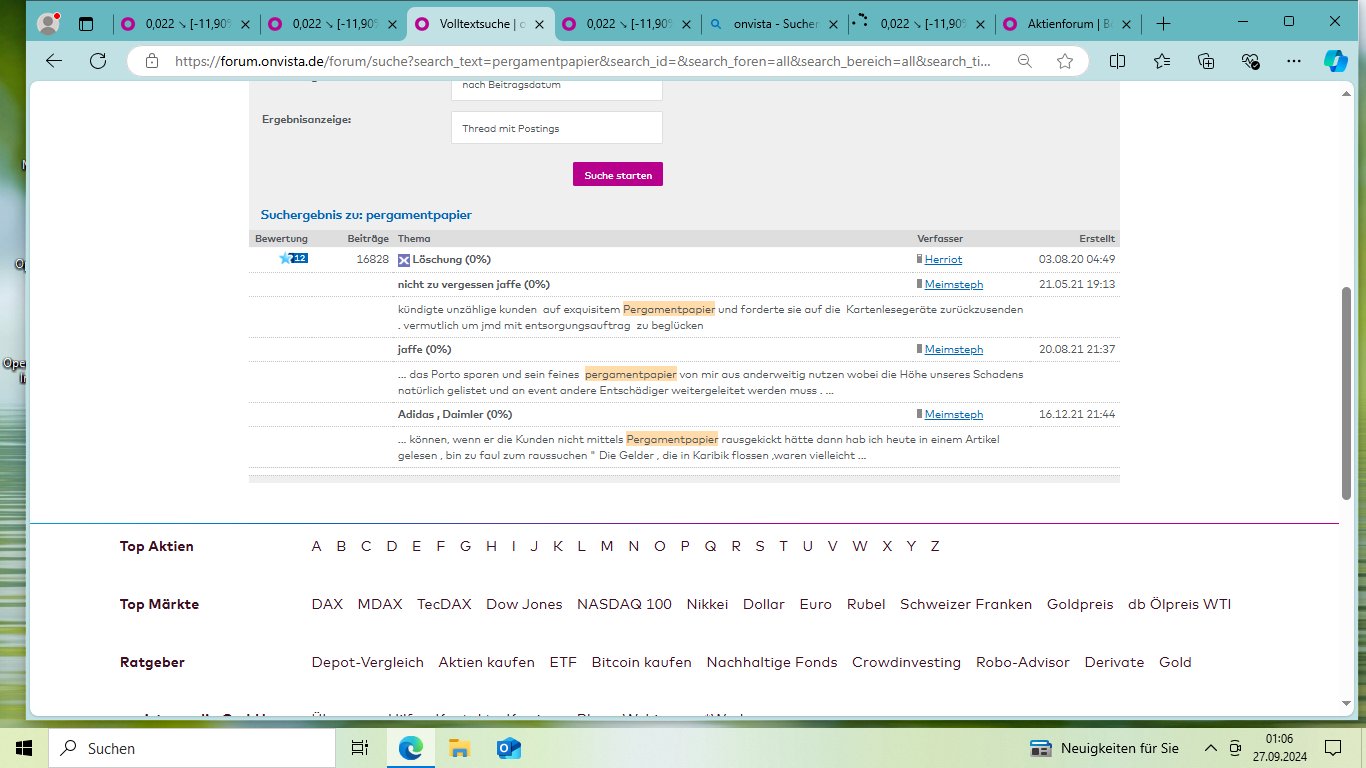Screen dimensions: 1366x768
Task: Open the Collections icon in the toolbar
Action: [1206, 61]
